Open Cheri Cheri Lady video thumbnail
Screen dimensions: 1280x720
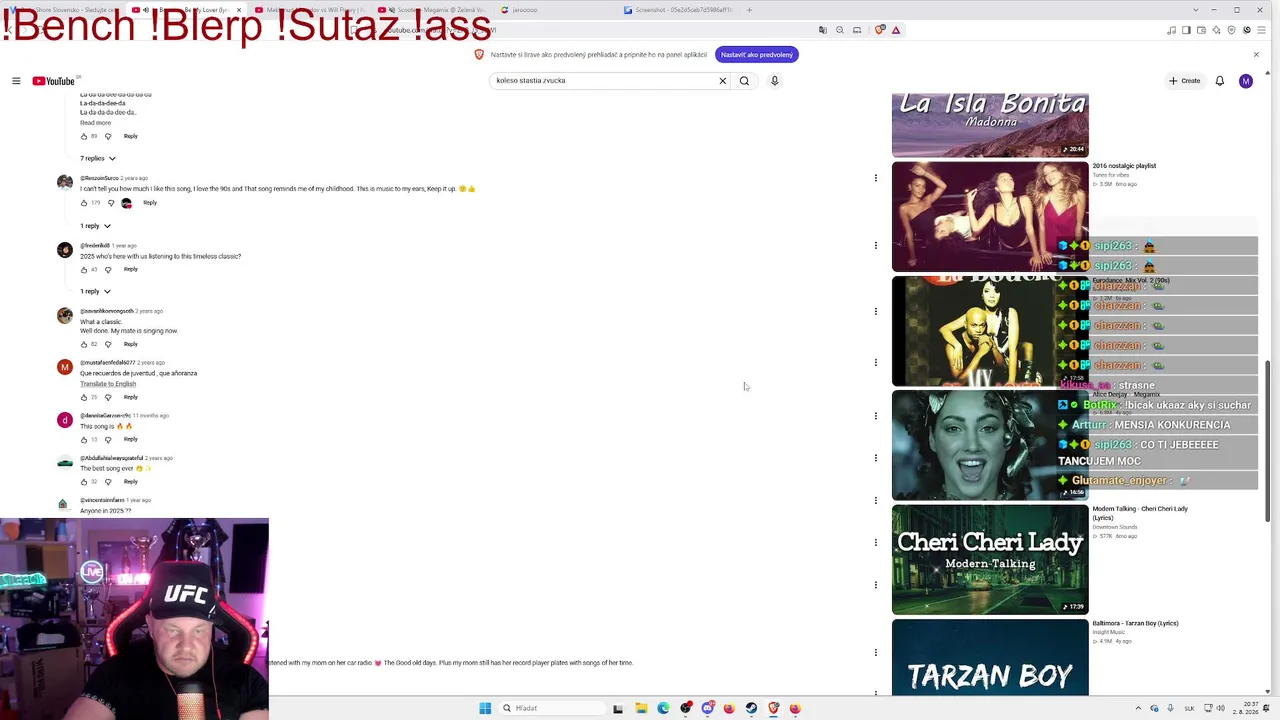(990, 559)
